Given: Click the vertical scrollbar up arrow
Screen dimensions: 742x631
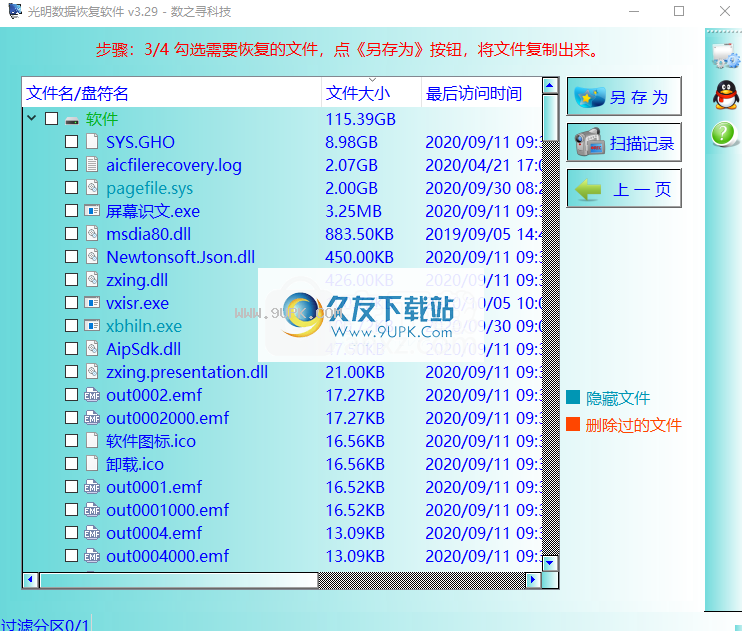Looking at the screenshot, I should 550,85.
